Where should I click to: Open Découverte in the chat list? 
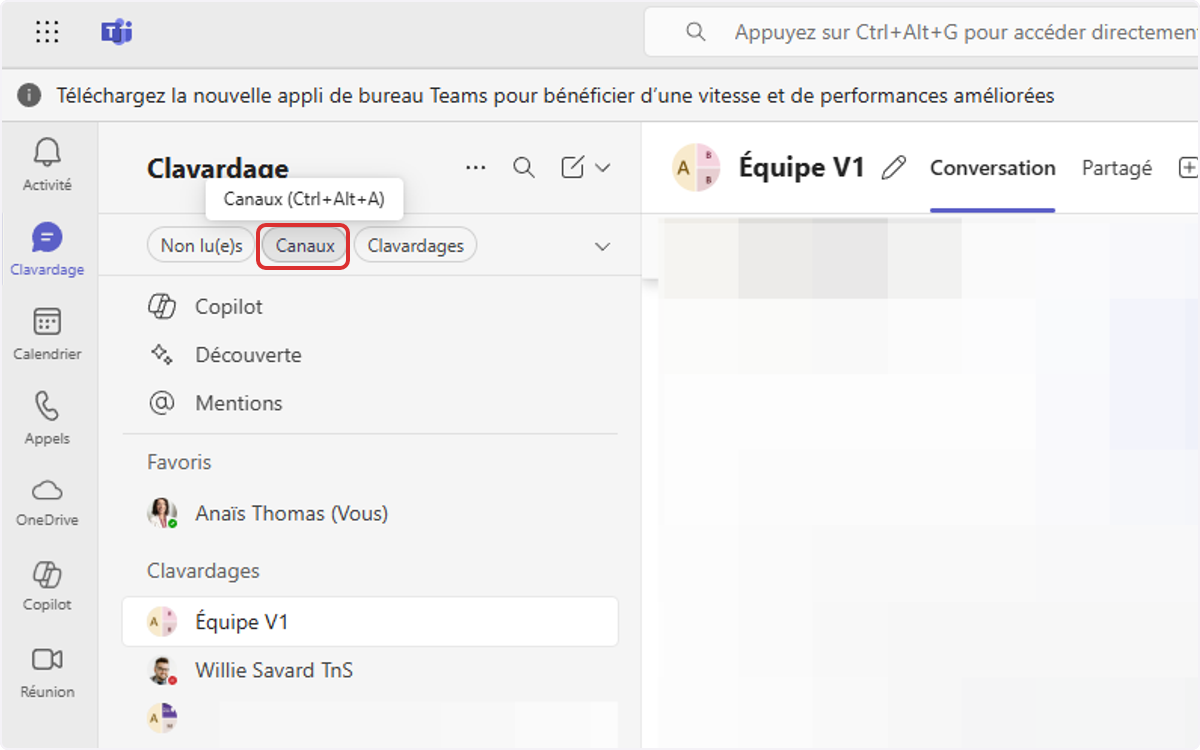pyautogui.click(x=370, y=355)
